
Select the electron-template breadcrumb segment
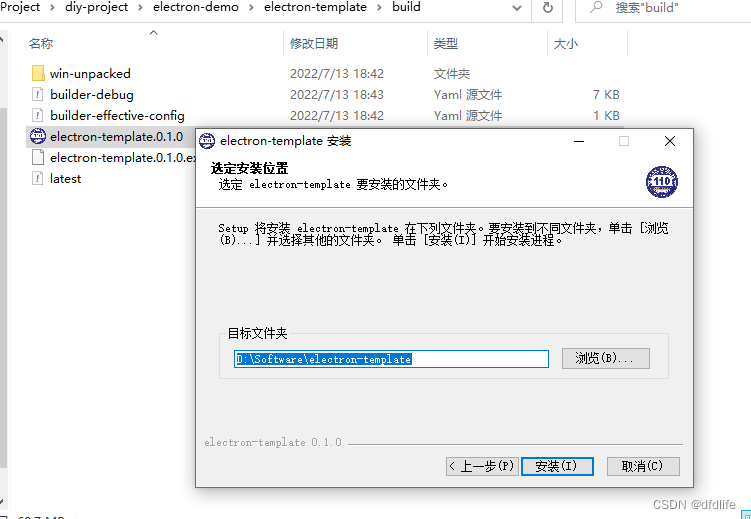click(315, 7)
